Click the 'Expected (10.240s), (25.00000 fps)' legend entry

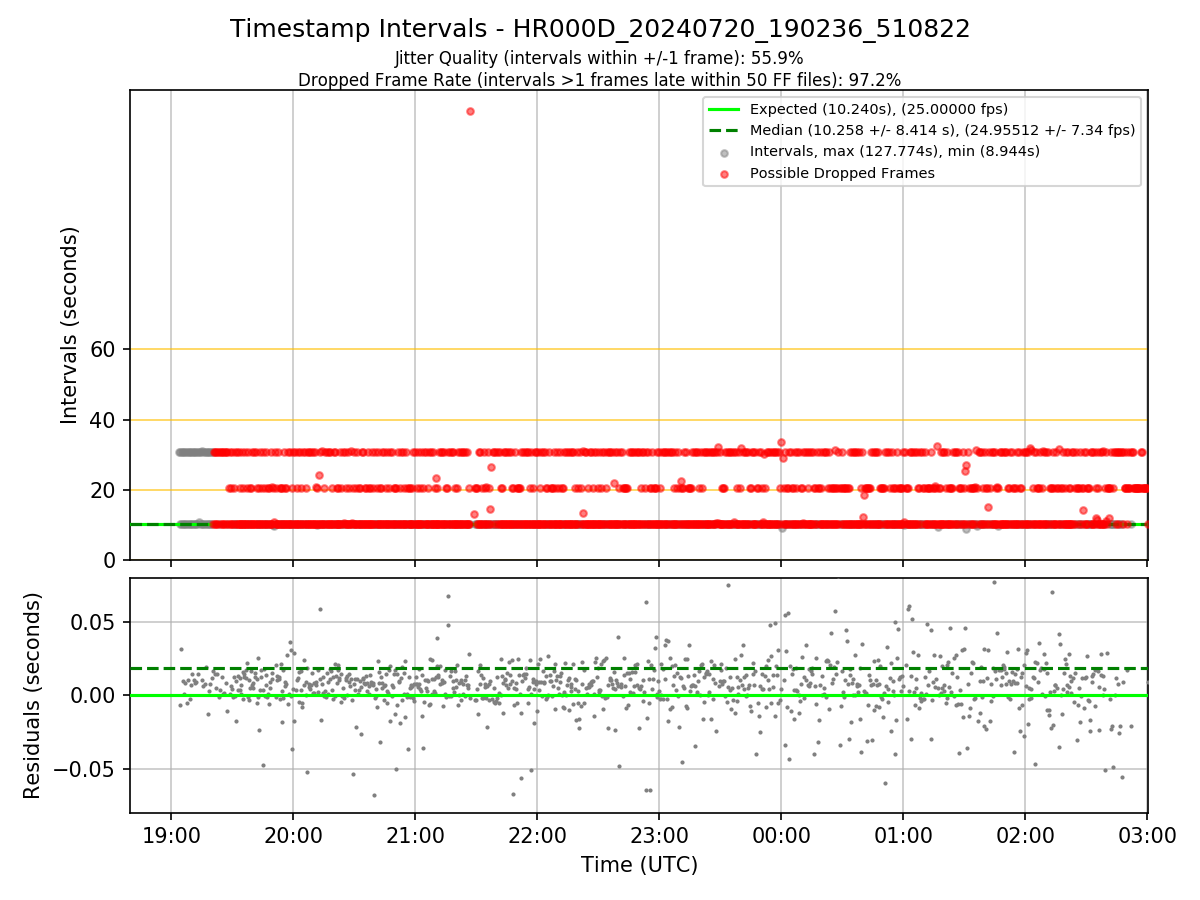click(x=878, y=109)
